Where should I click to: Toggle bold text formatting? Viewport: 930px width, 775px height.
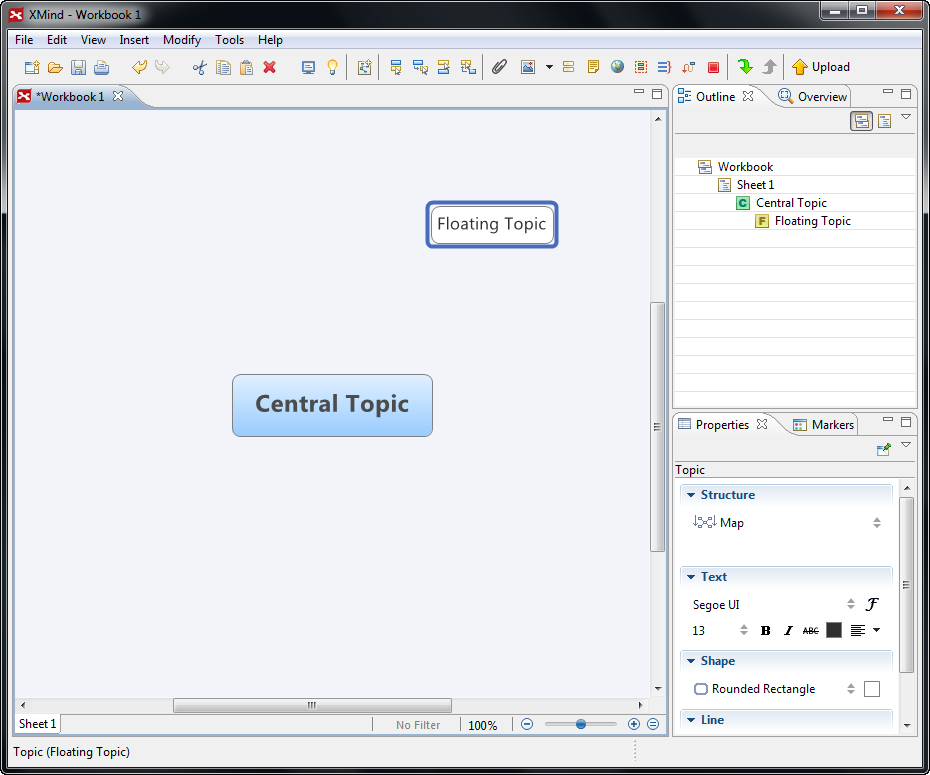[x=766, y=630]
